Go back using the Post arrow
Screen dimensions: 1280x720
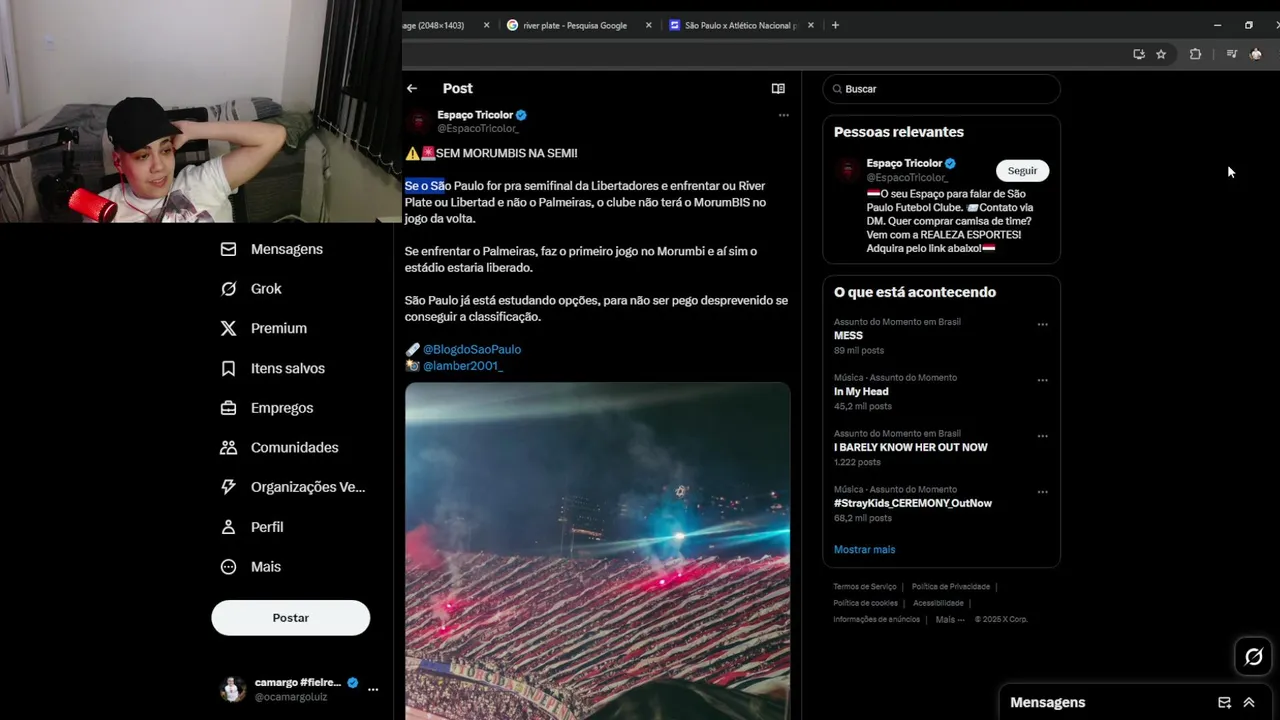point(412,88)
